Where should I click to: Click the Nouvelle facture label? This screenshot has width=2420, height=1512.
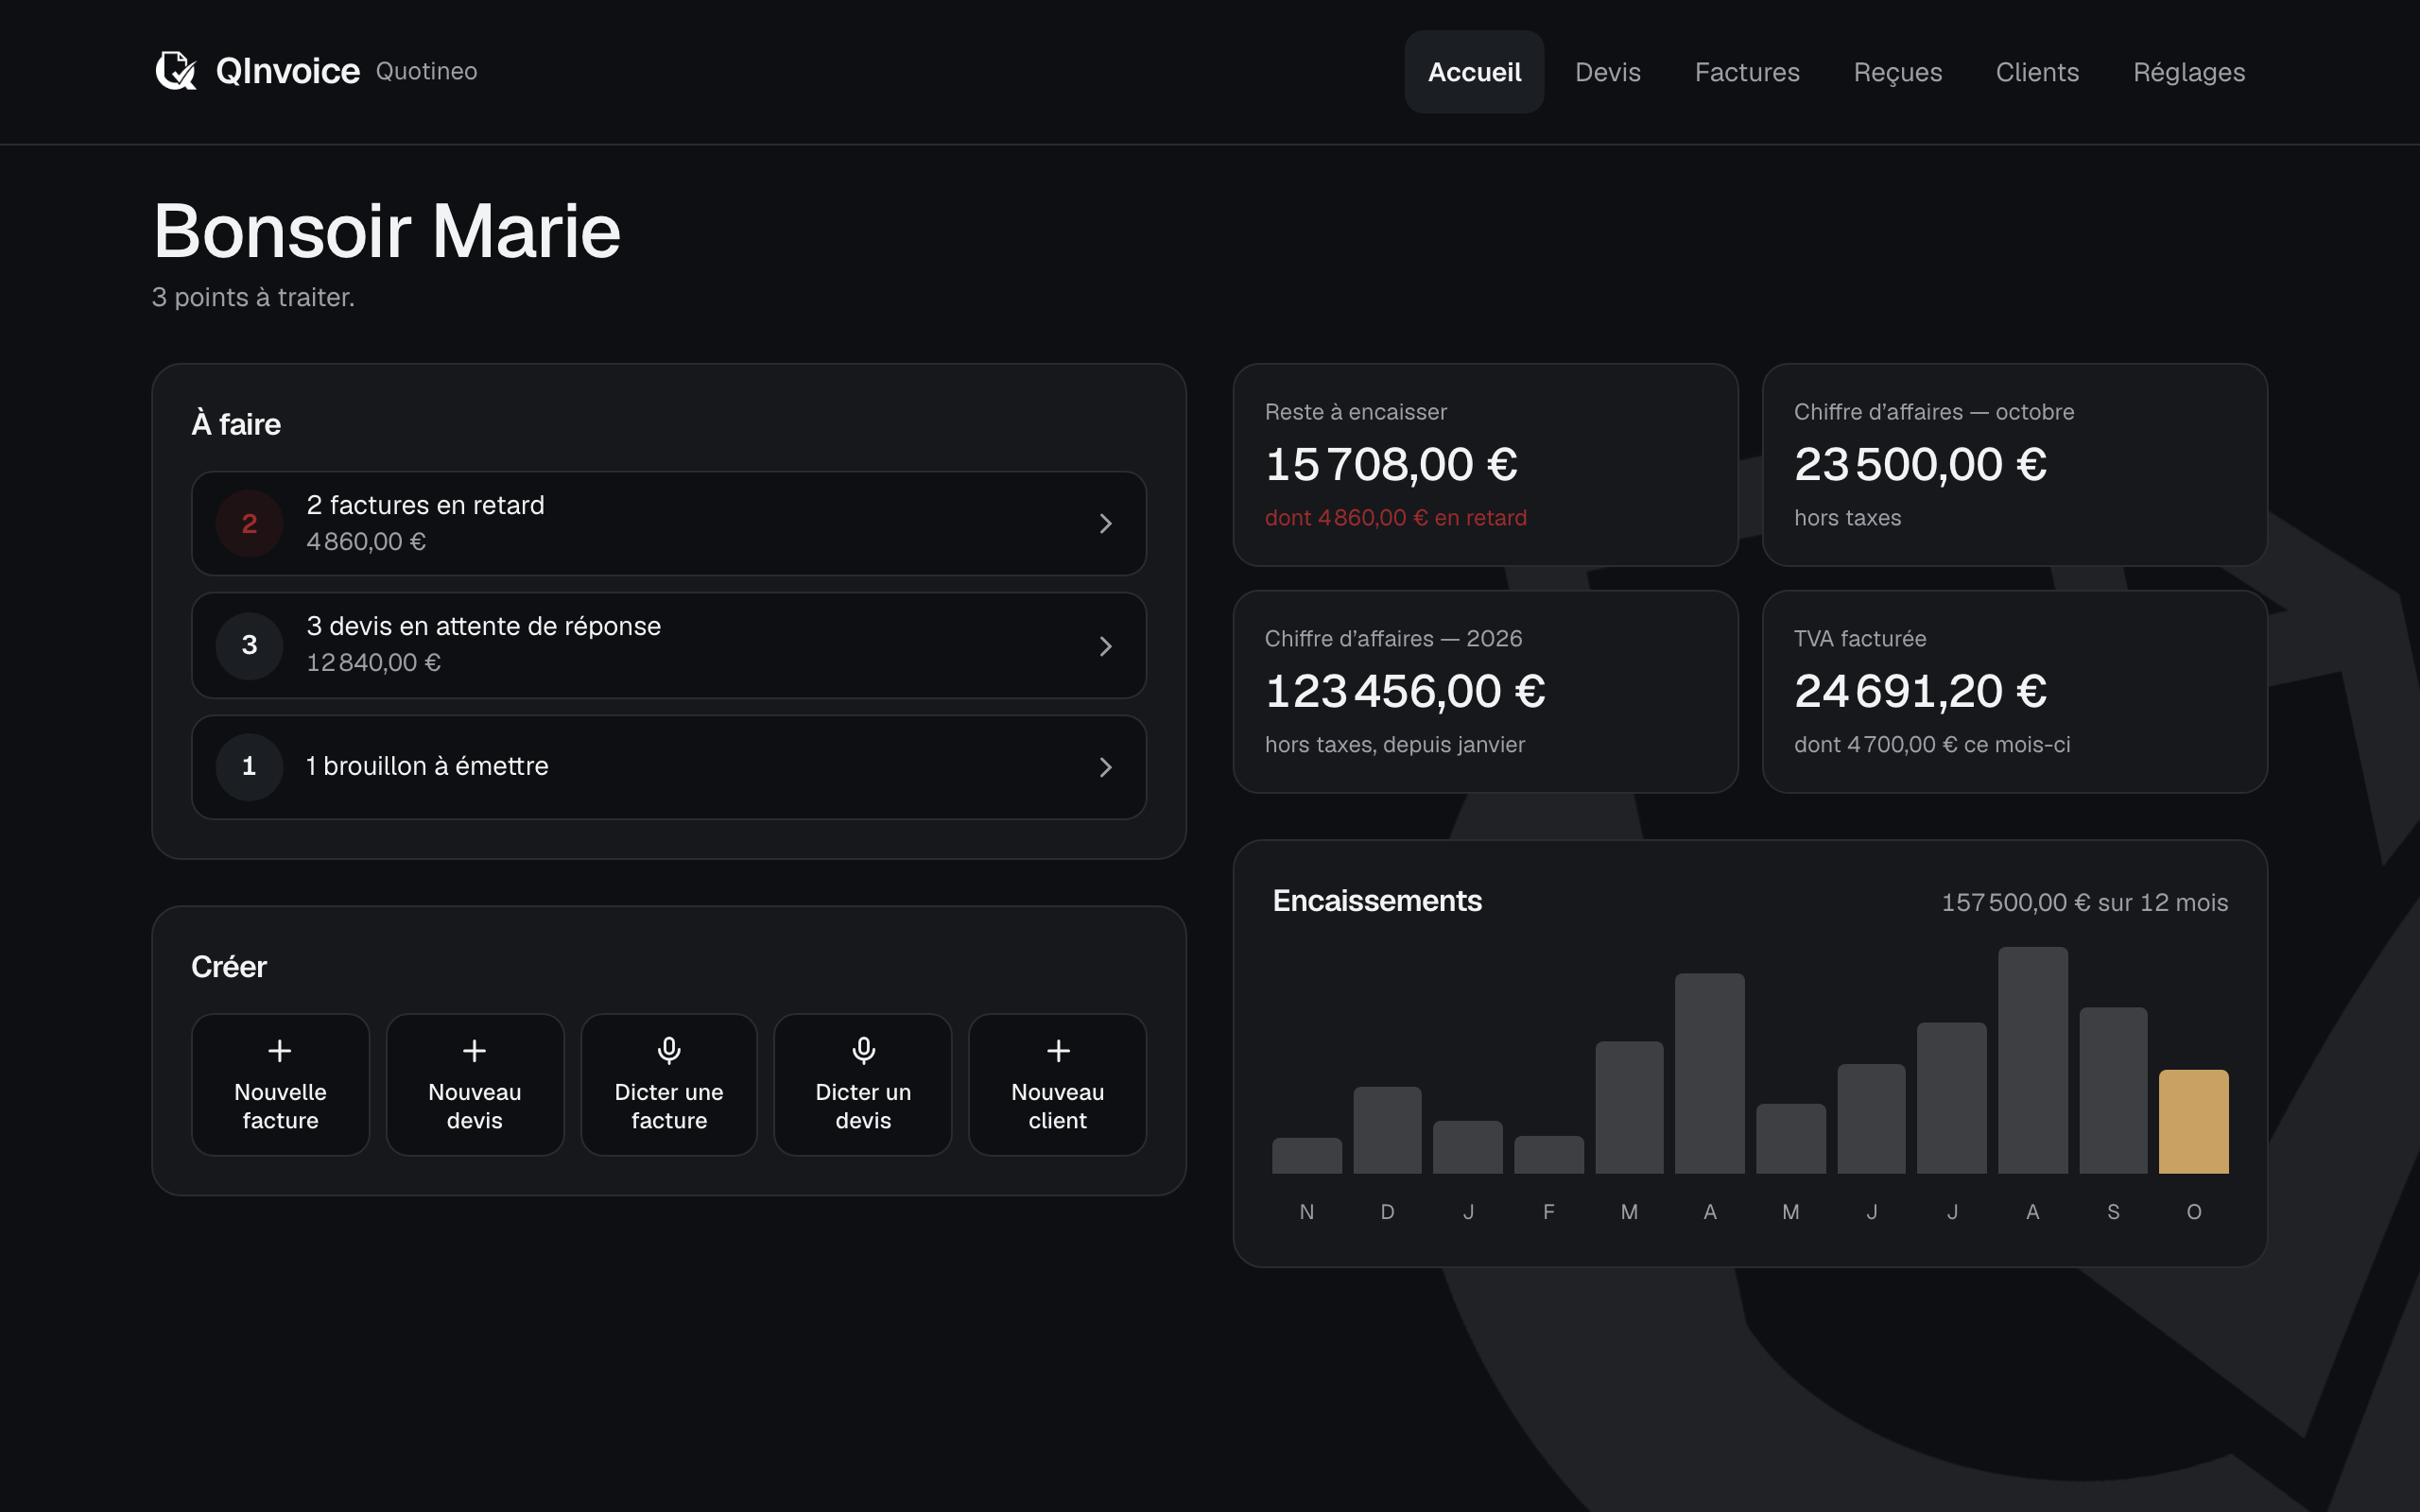click(280, 1106)
